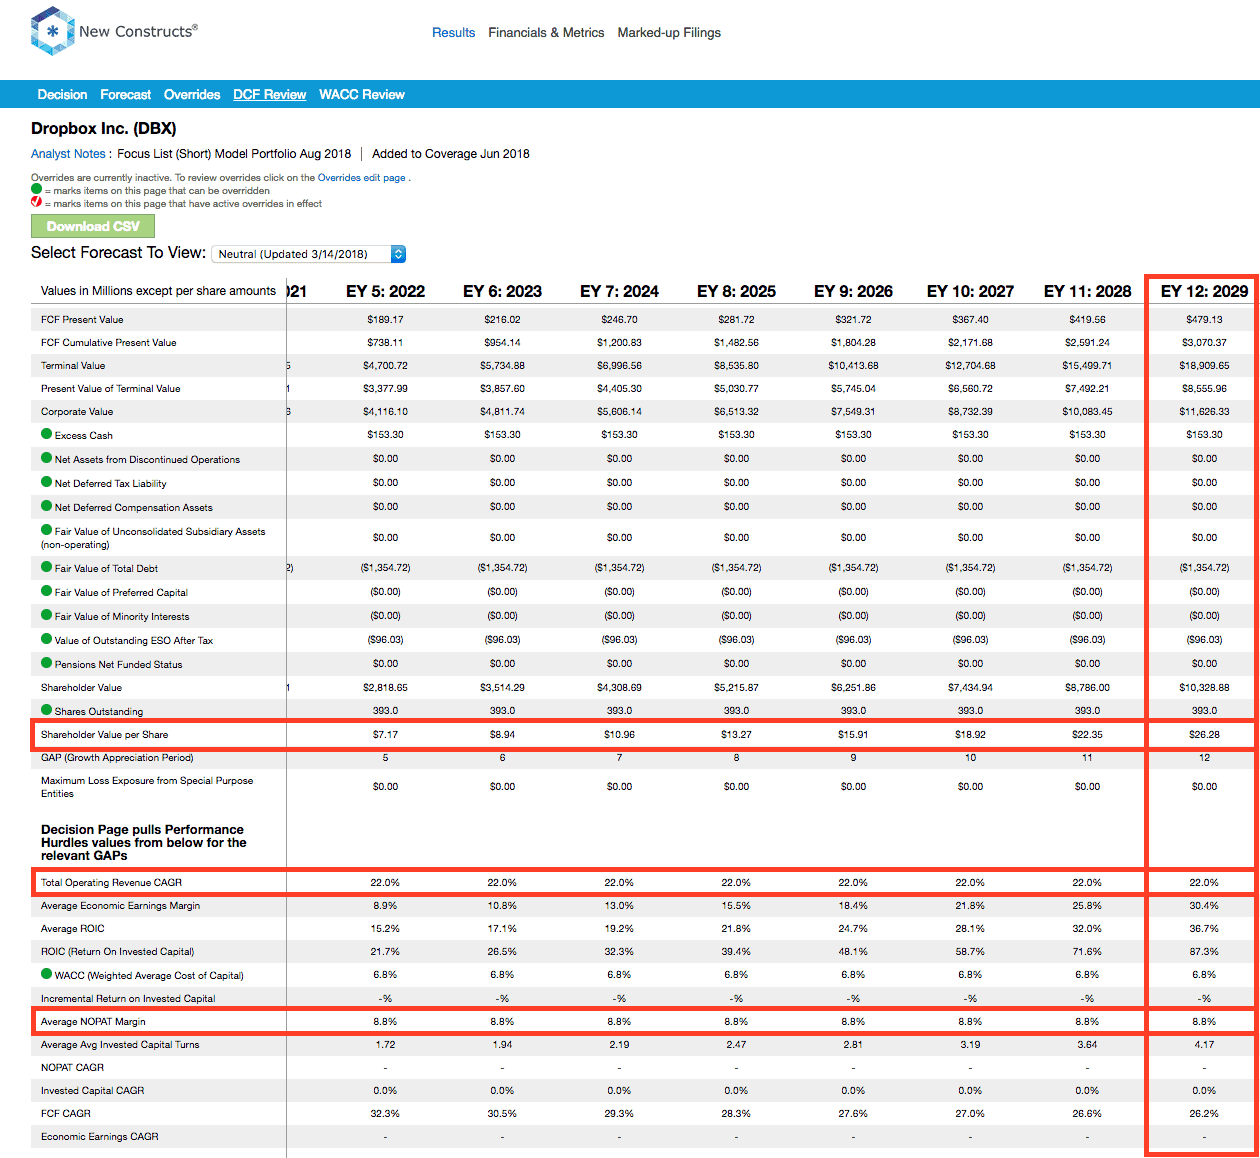1260x1158 pixels.
Task: Open the Select Forecast To View dropdown
Action: 309,254
